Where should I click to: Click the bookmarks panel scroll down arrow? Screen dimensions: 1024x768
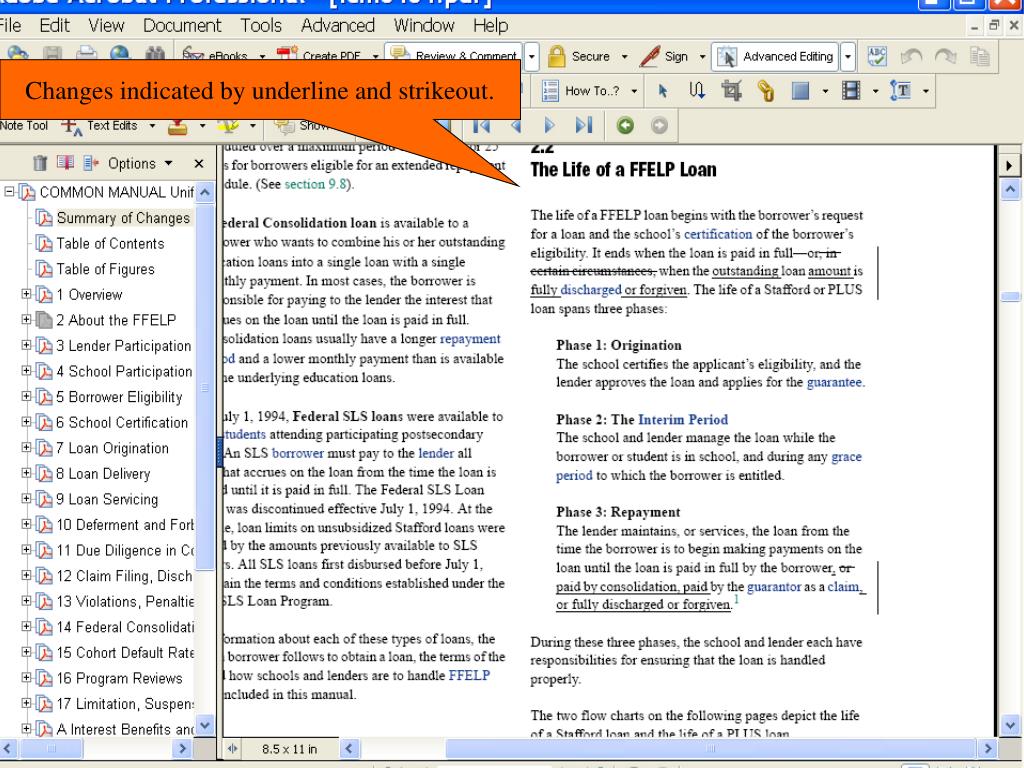(x=205, y=724)
